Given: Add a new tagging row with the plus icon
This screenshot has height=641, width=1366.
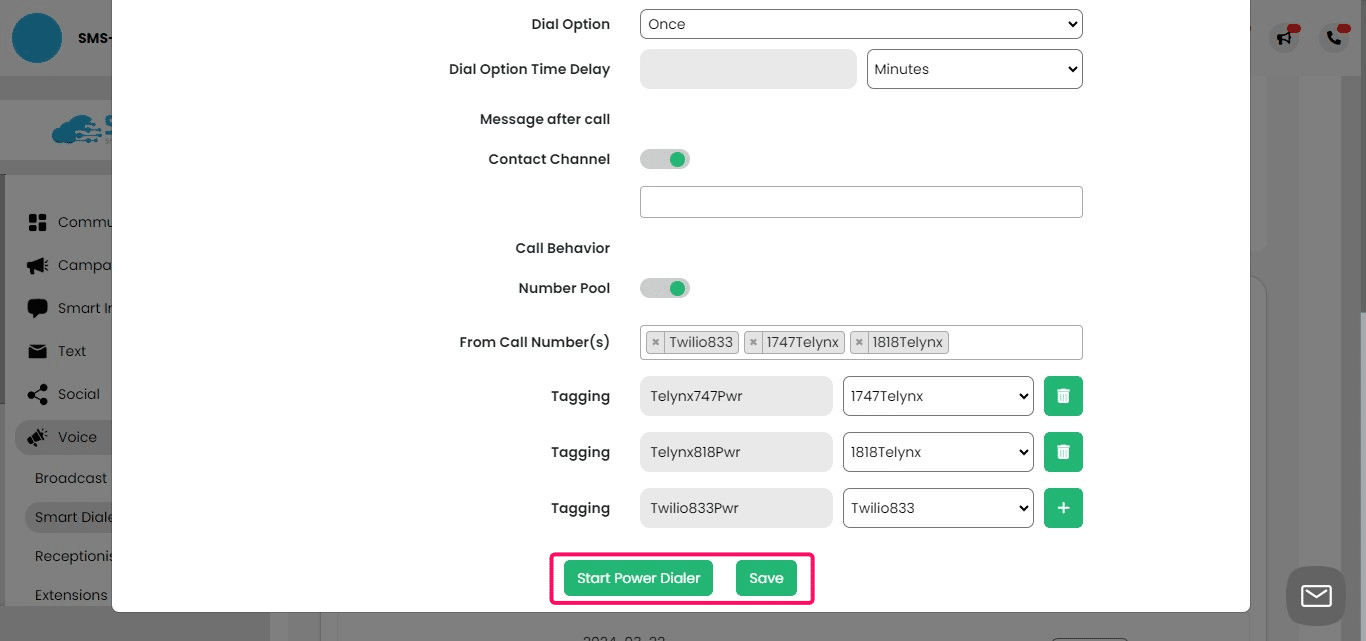Looking at the screenshot, I should tap(1063, 508).
